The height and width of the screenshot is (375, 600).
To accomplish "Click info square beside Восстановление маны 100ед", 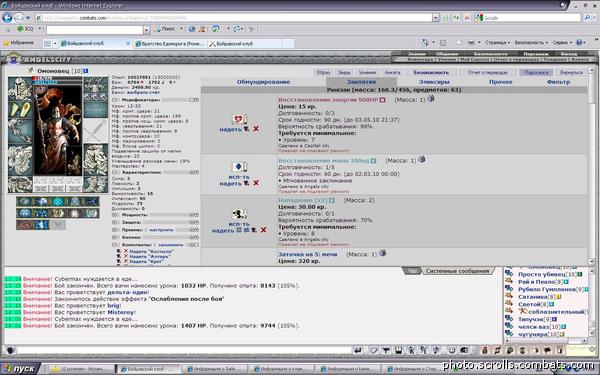I will point(373,161).
